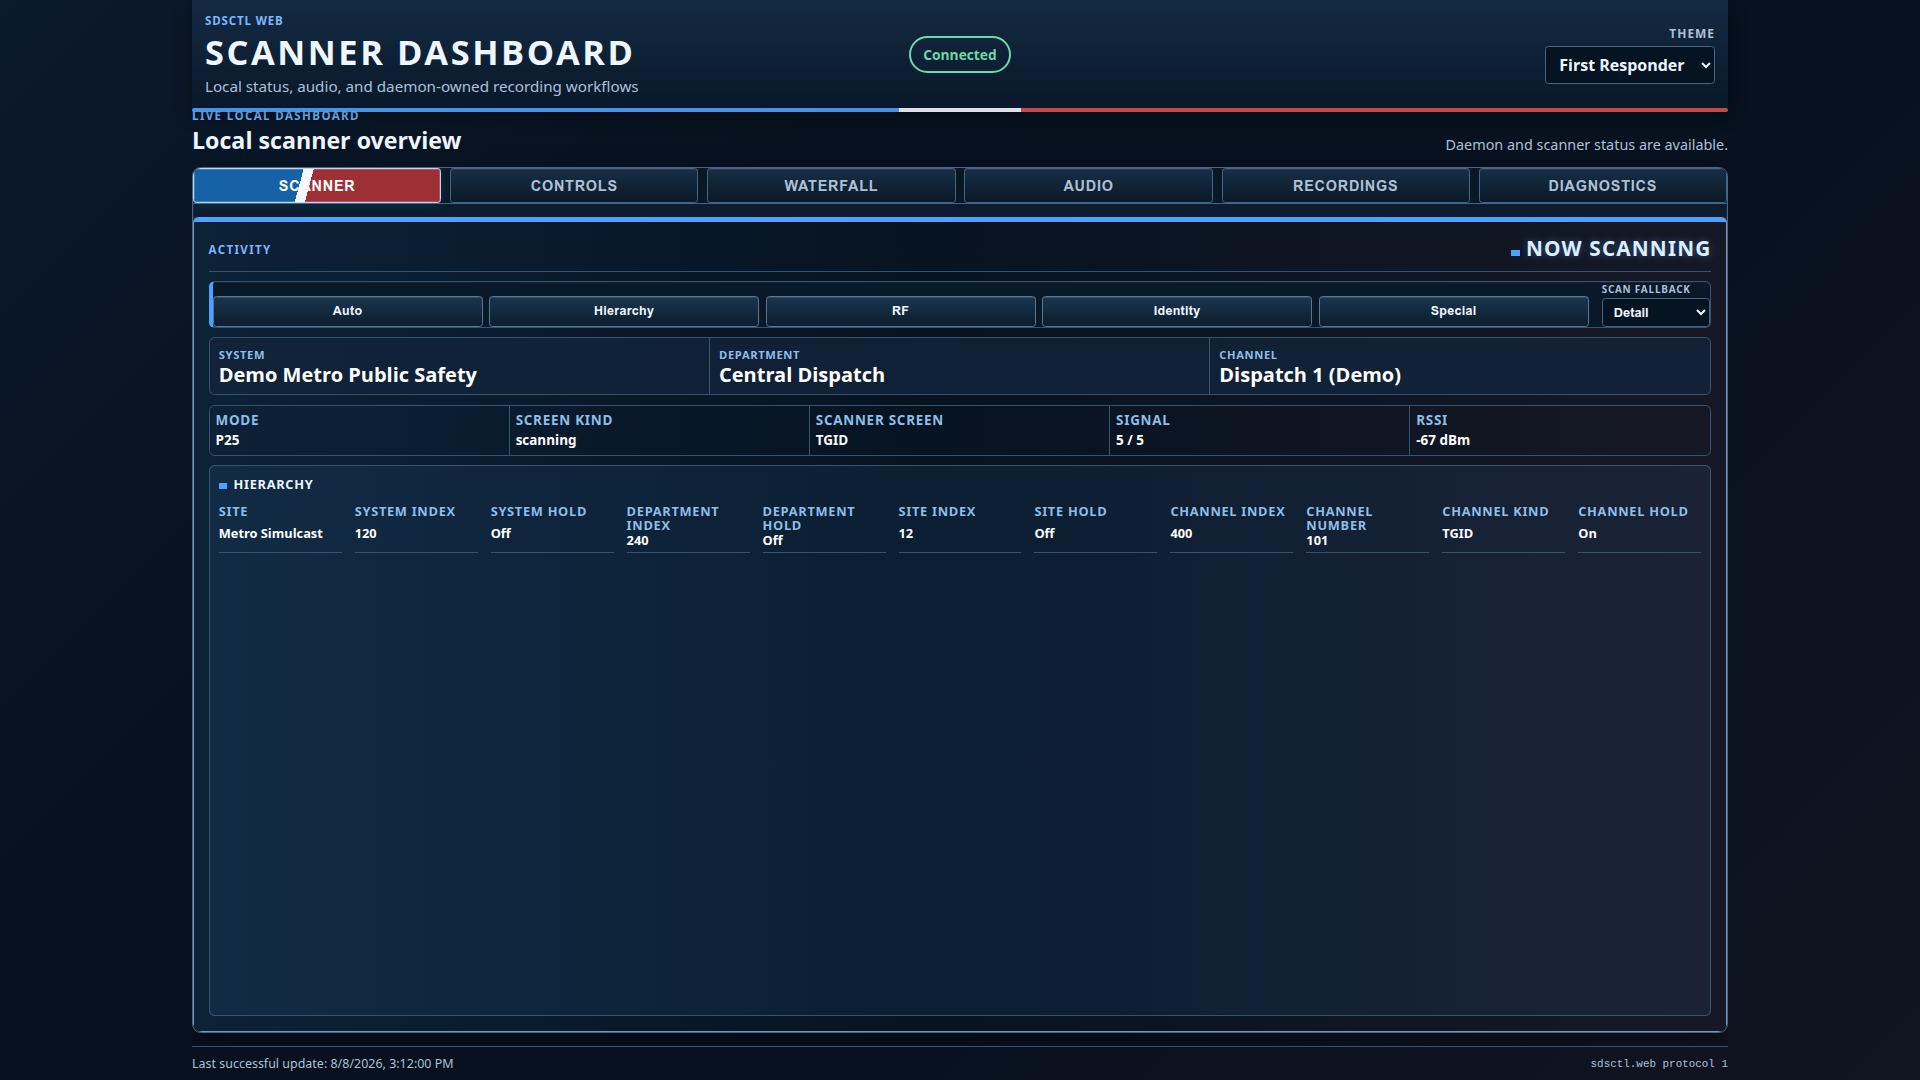Click the Channel Hold value On

click(1588, 534)
